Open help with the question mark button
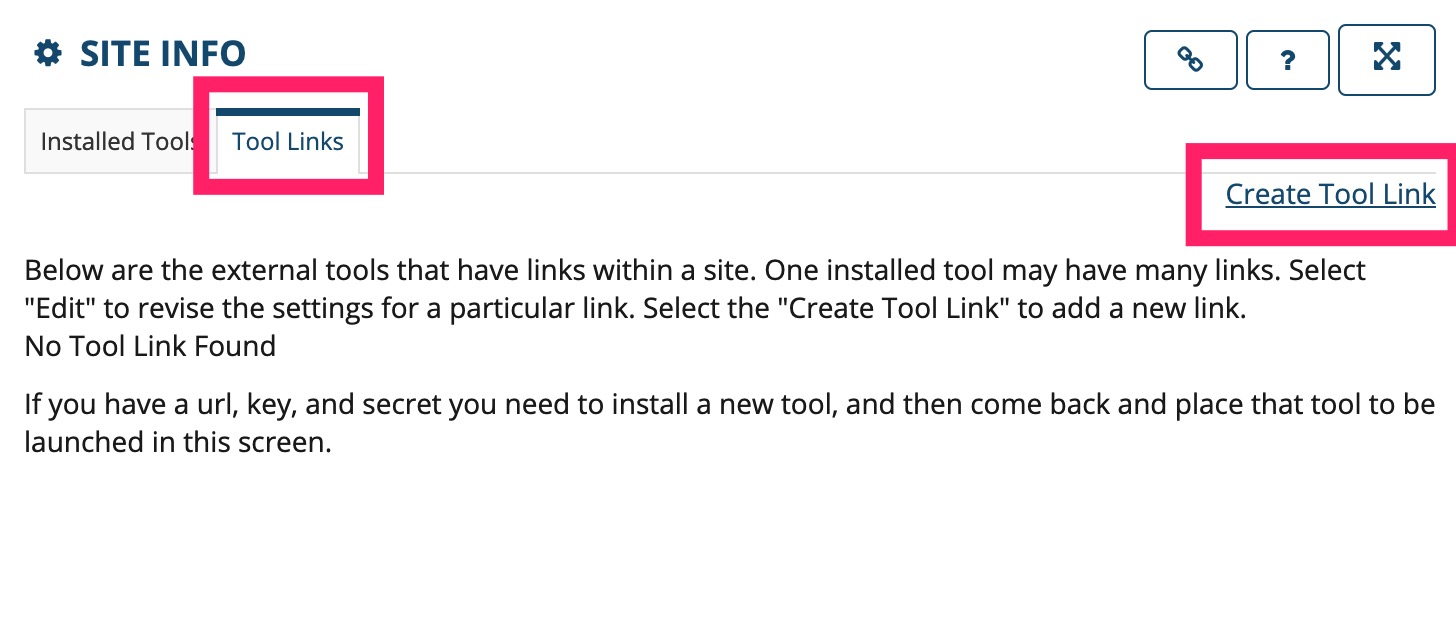The width and height of the screenshot is (1456, 620). click(x=1288, y=60)
